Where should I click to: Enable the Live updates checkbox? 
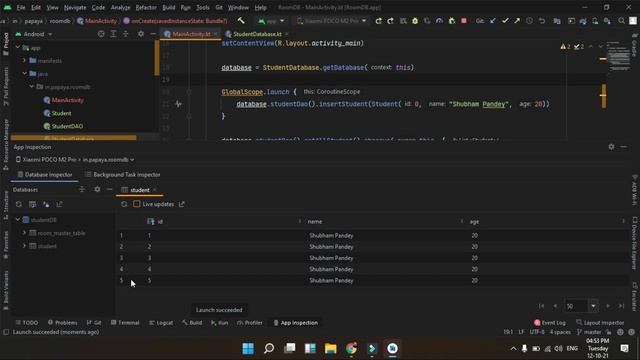tap(137, 204)
